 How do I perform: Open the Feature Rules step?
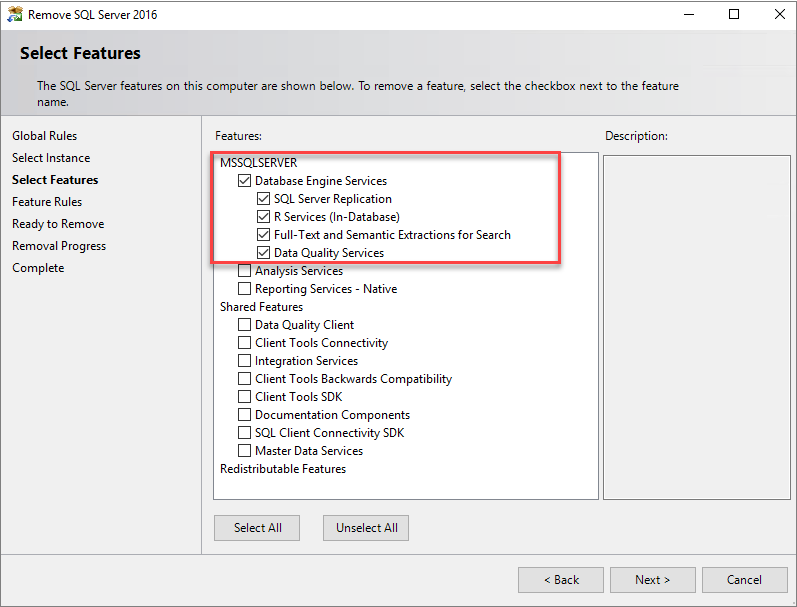tap(47, 202)
